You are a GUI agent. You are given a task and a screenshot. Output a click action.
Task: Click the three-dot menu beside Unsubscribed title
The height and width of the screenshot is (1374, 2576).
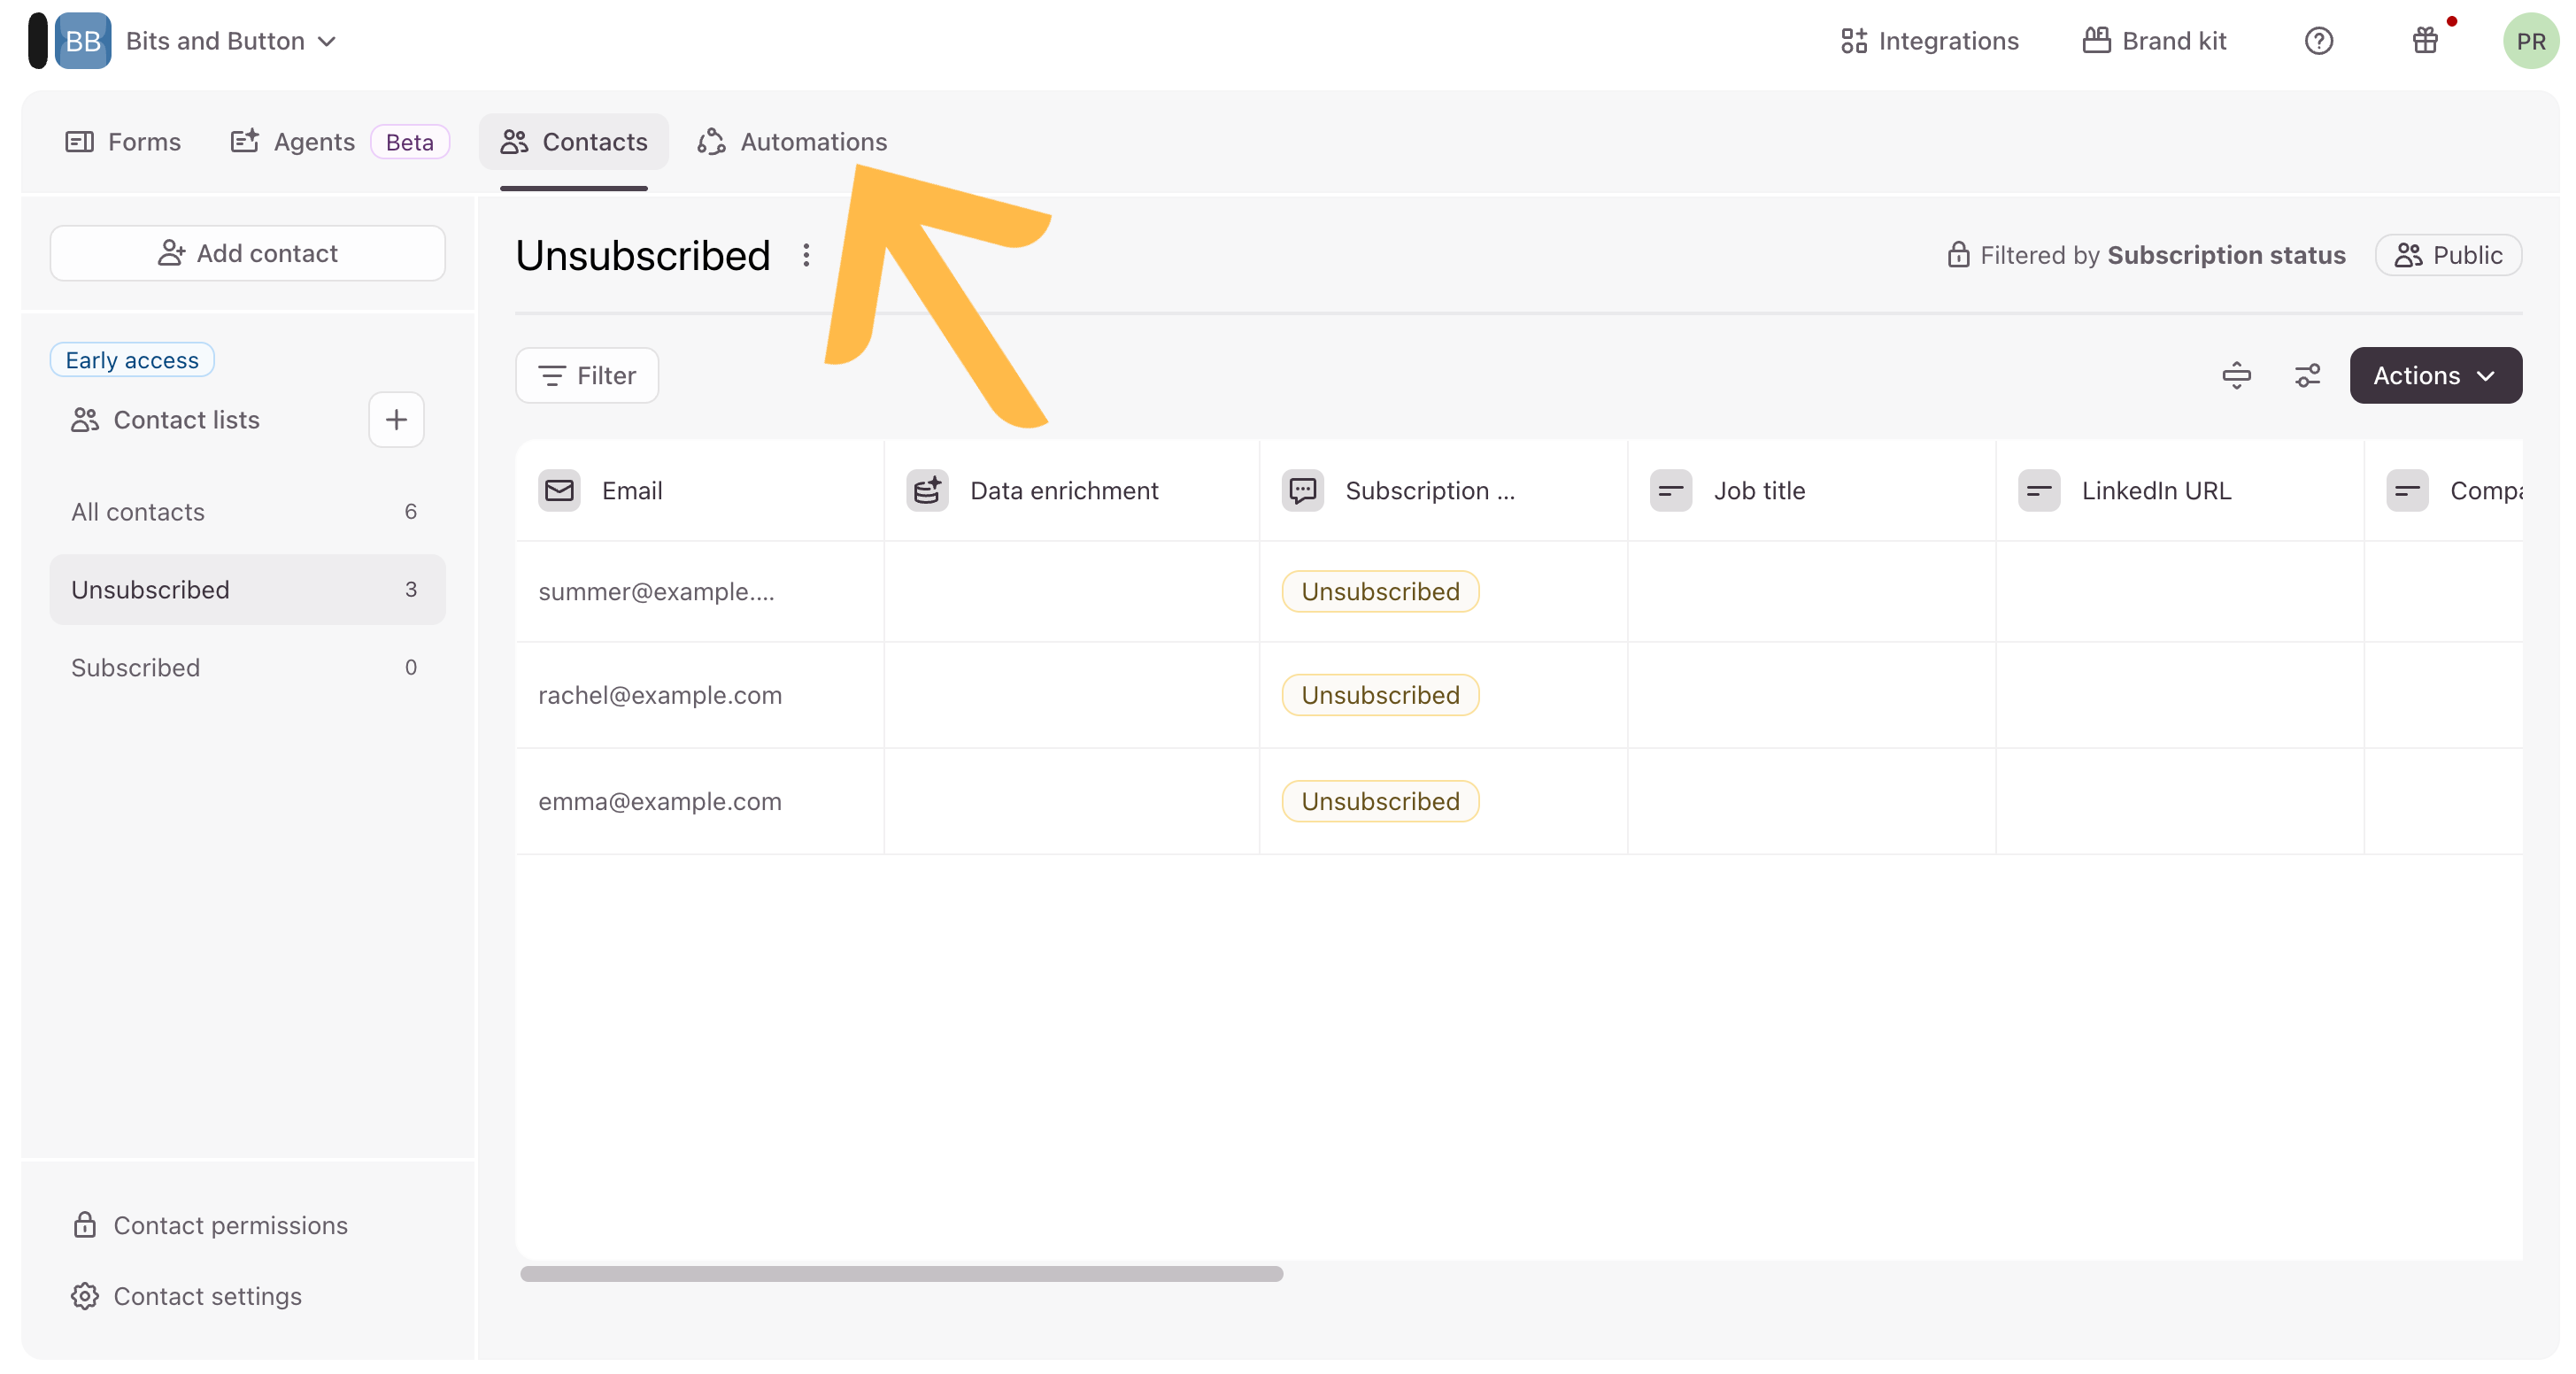point(806,255)
